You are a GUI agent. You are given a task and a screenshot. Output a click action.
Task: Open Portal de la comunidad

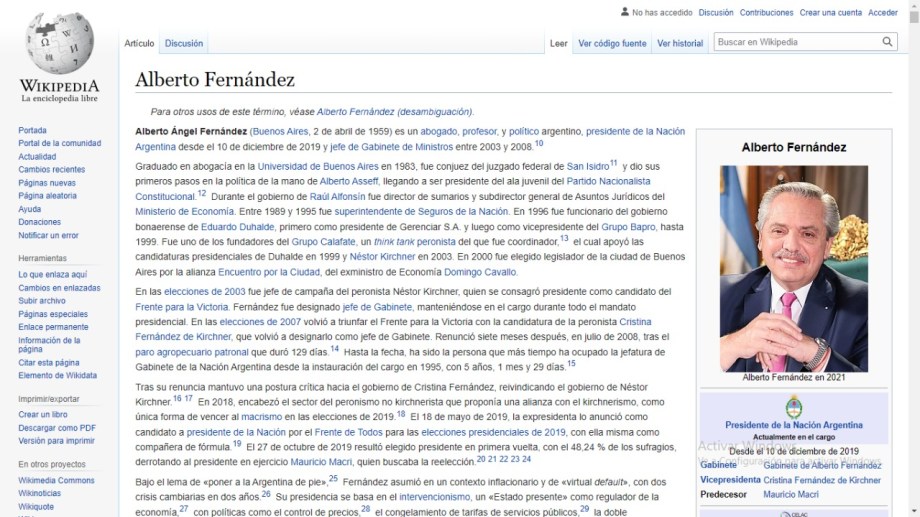(x=59, y=143)
